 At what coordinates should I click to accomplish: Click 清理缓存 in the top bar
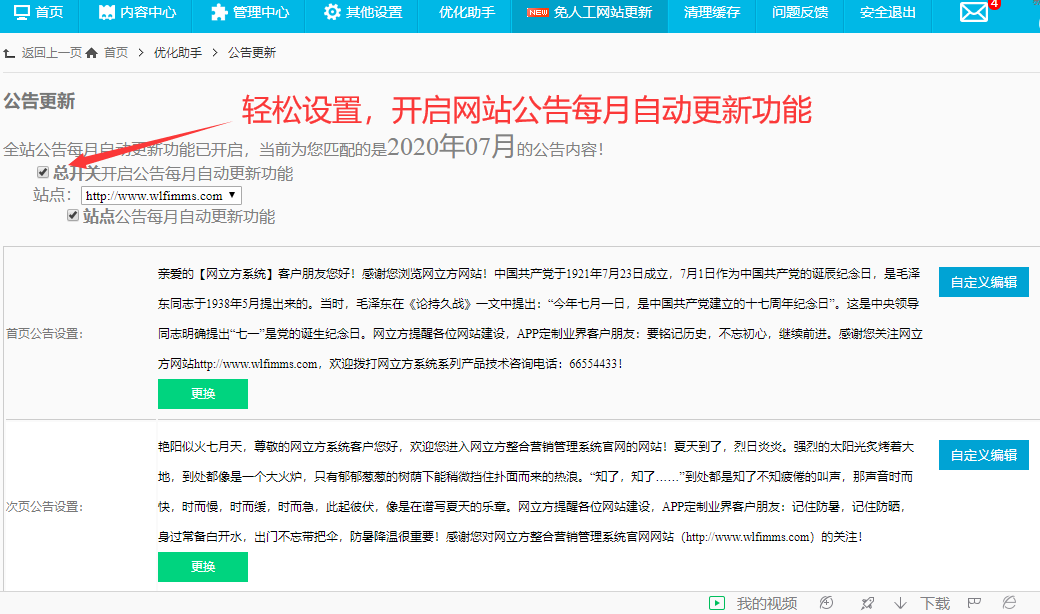tap(712, 13)
